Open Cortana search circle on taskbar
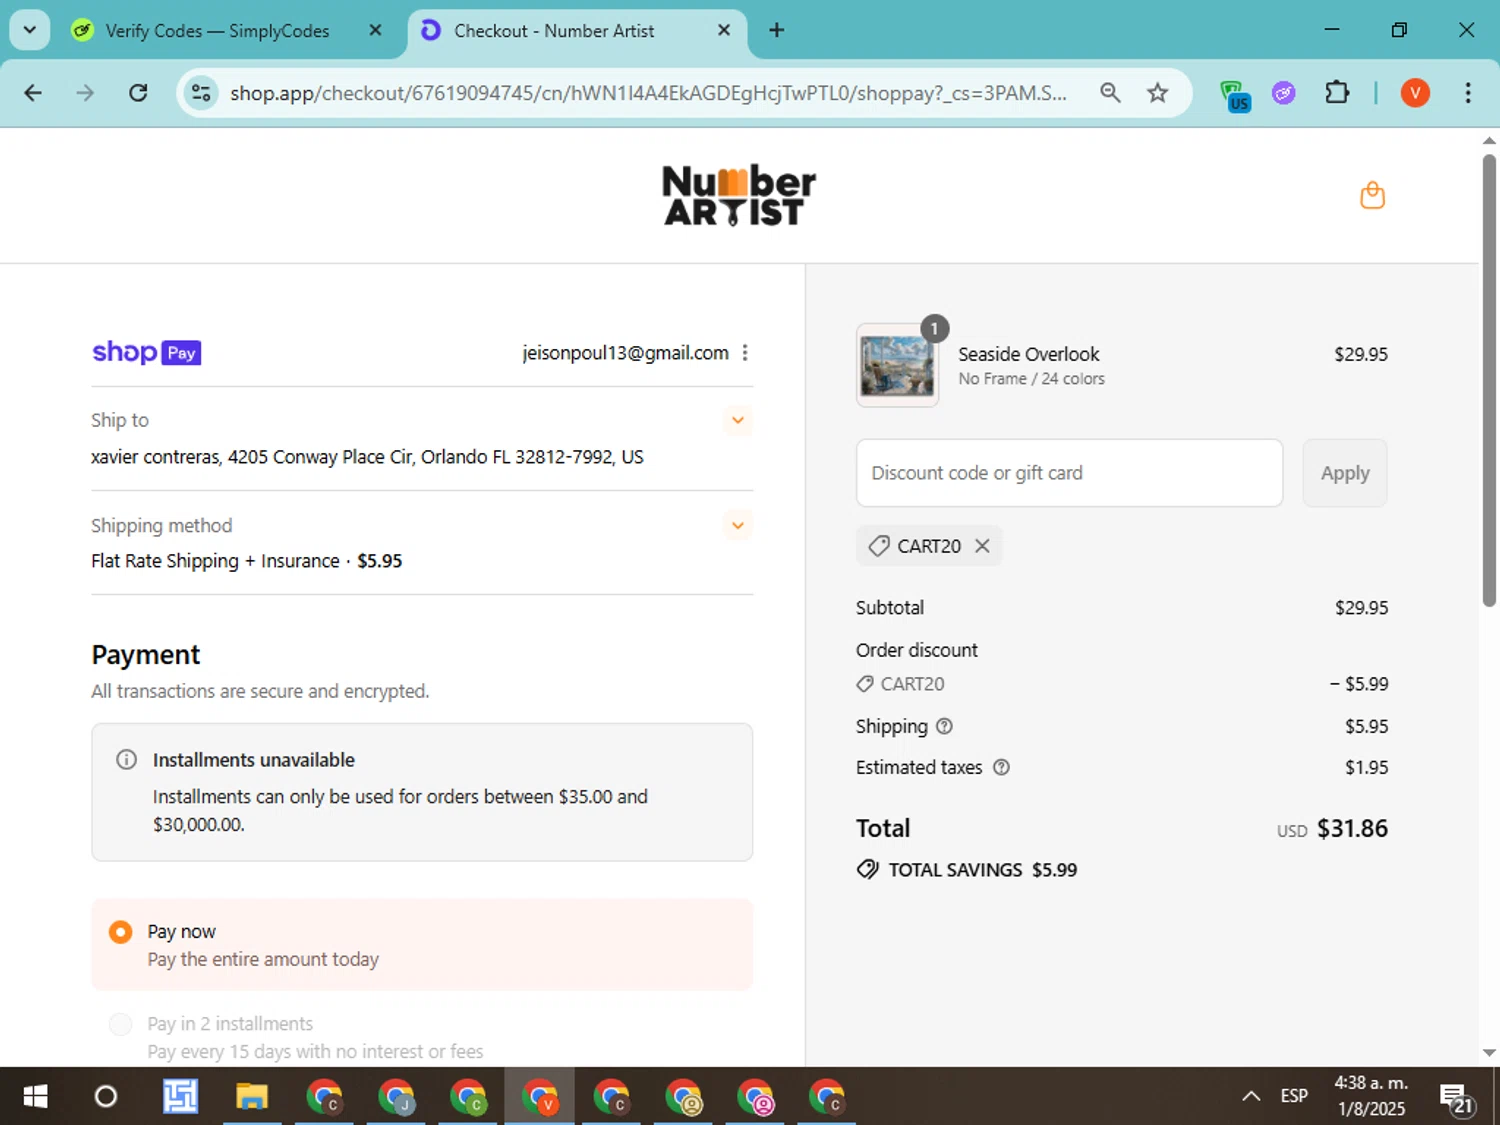This screenshot has width=1500, height=1125. point(105,1097)
